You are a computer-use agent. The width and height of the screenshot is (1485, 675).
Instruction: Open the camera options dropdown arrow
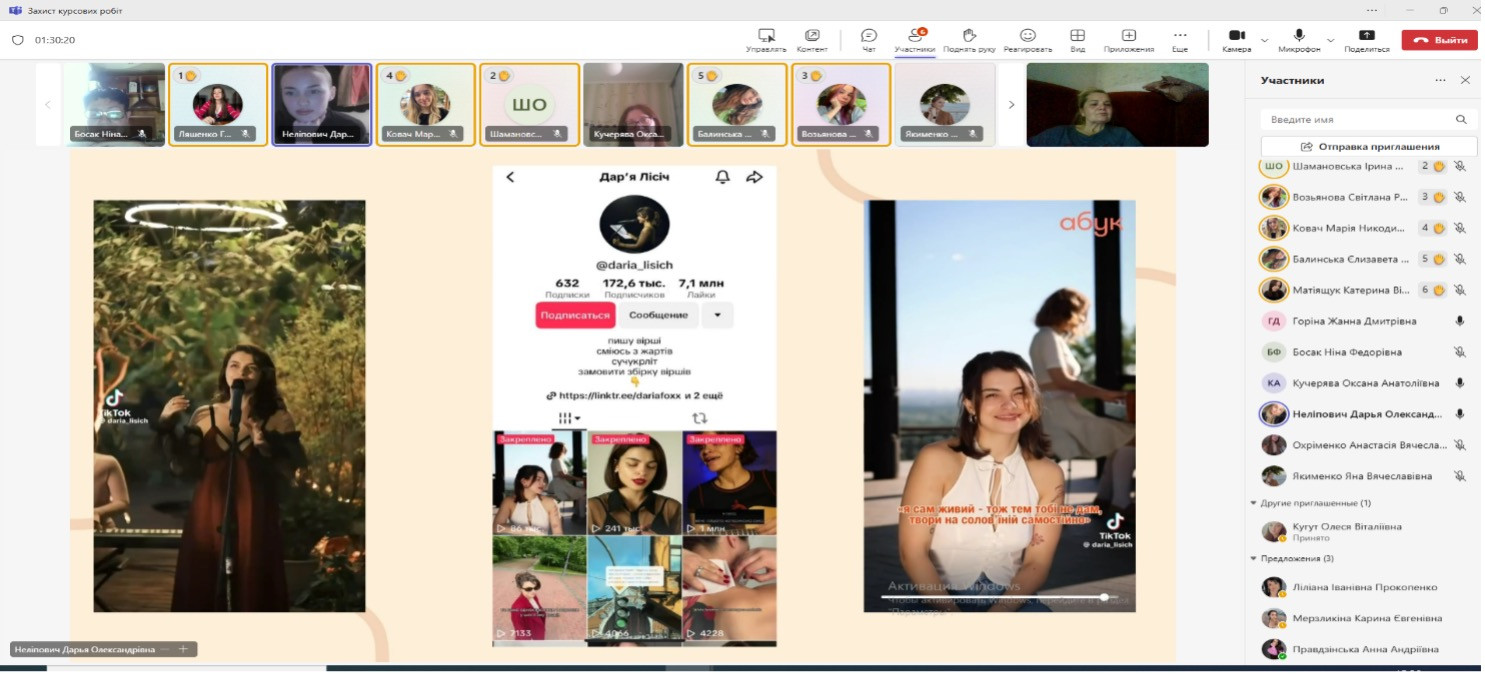[1264, 41]
